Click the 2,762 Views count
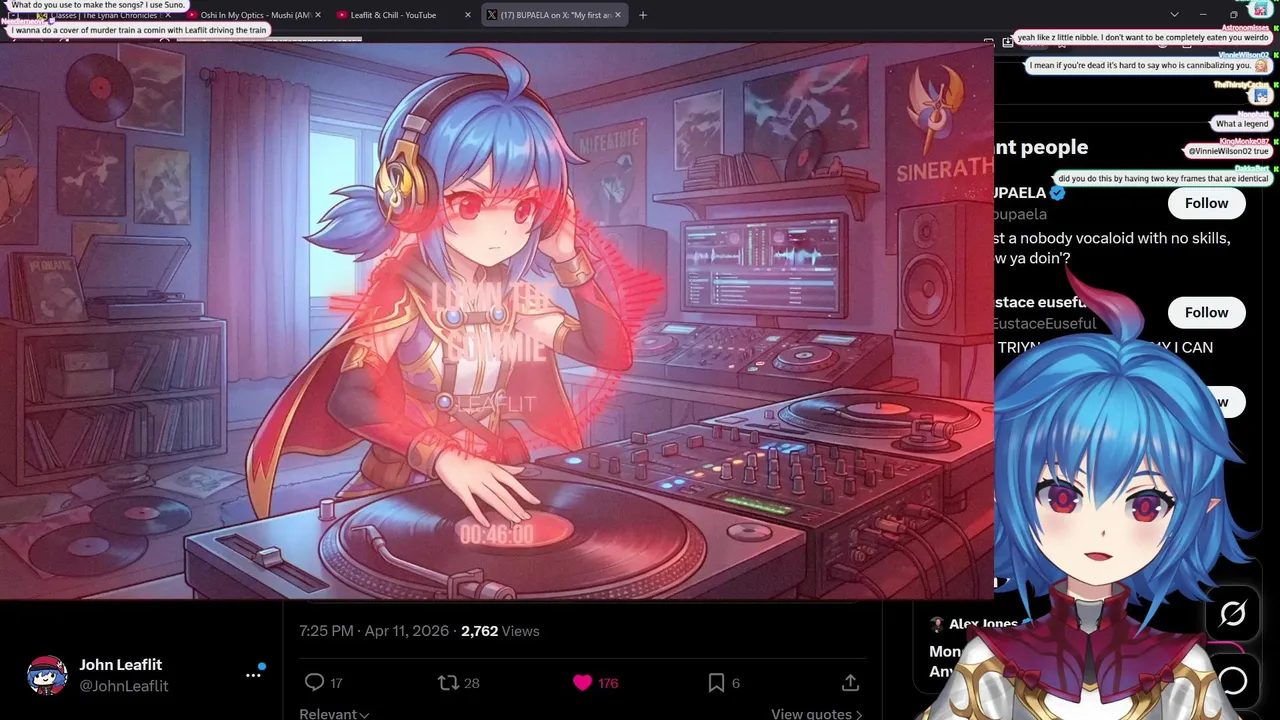1280x720 pixels. tap(500, 631)
